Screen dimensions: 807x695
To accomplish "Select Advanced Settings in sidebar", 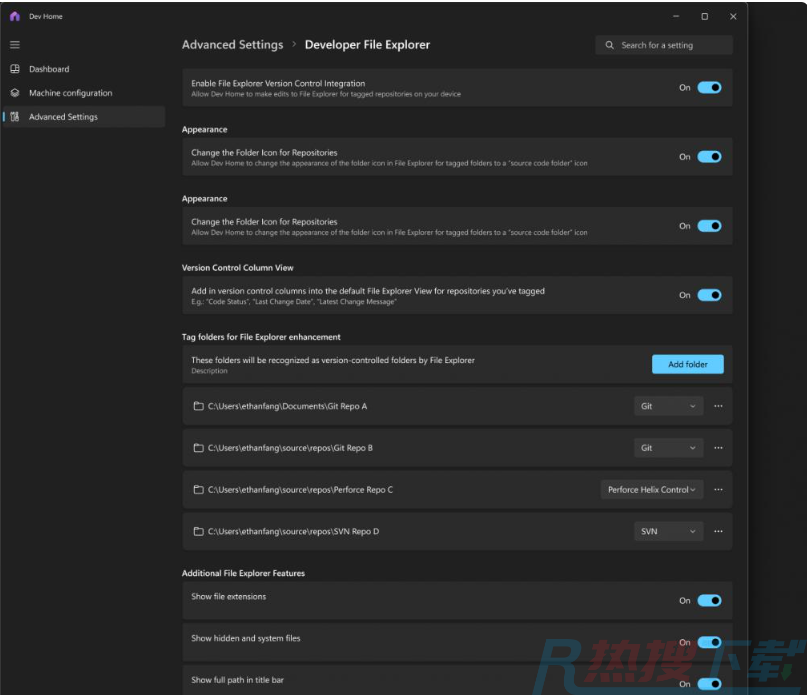I will pyautogui.click(x=83, y=117).
